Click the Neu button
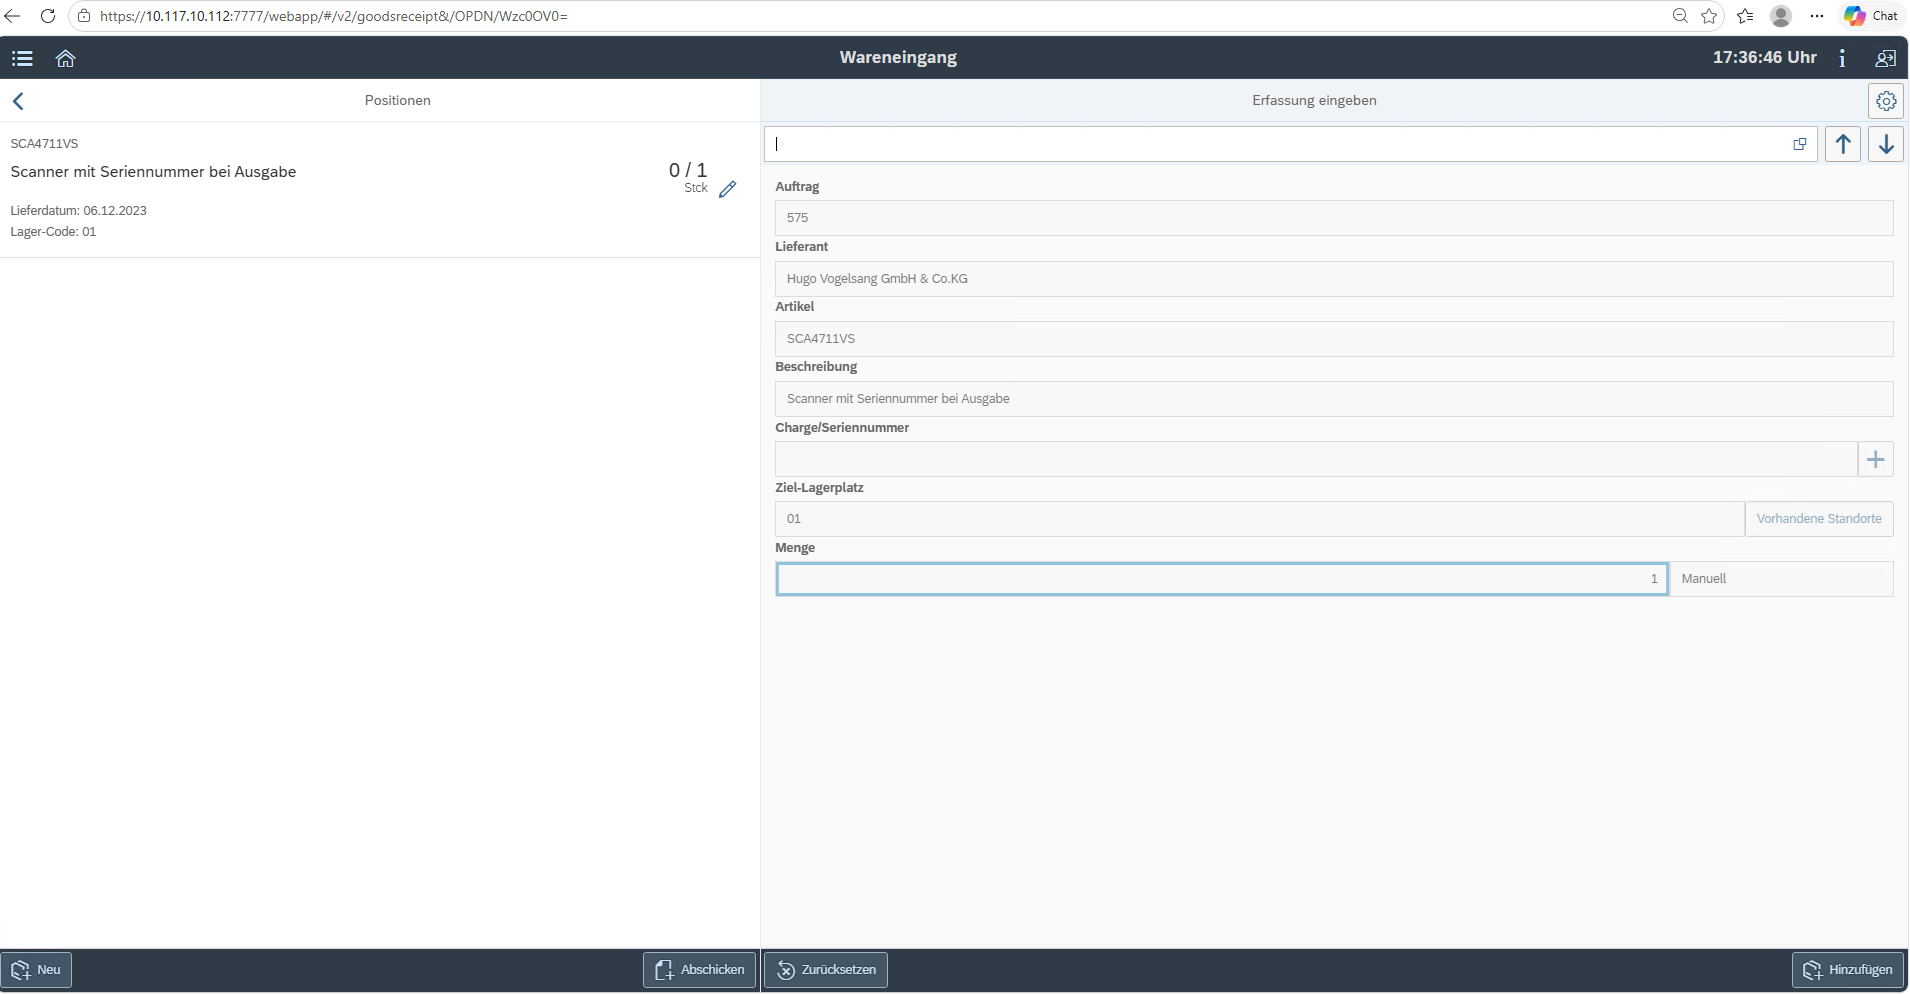This screenshot has width=1910, height=995. click(x=36, y=970)
